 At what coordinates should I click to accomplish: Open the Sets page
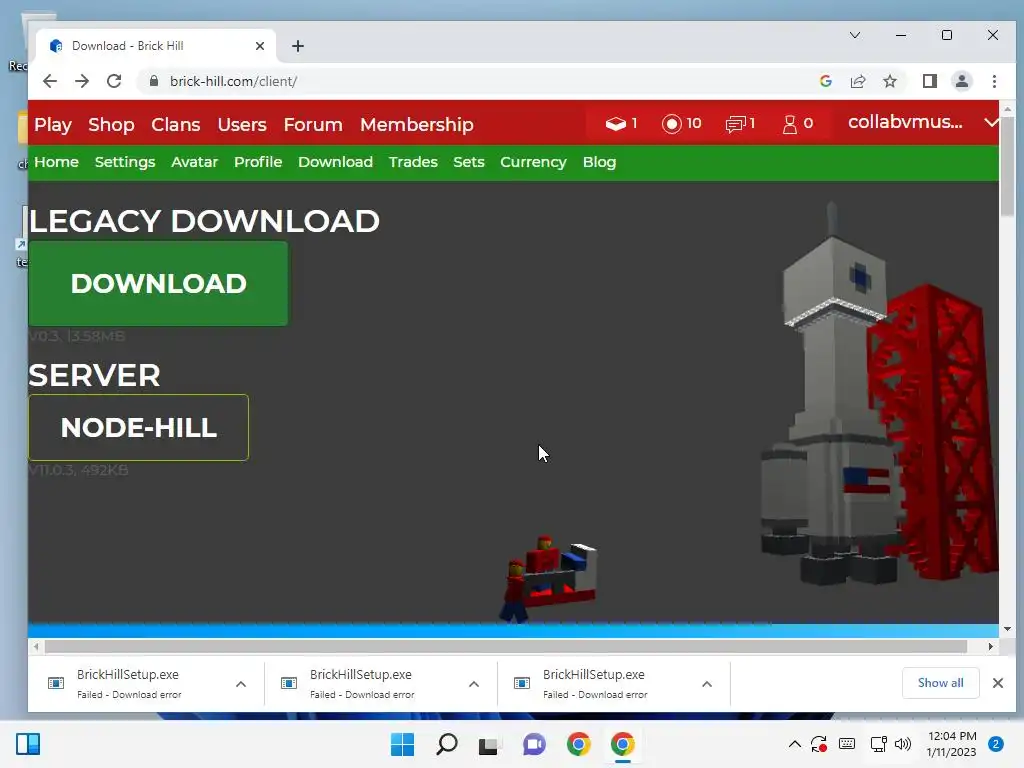pos(469,162)
